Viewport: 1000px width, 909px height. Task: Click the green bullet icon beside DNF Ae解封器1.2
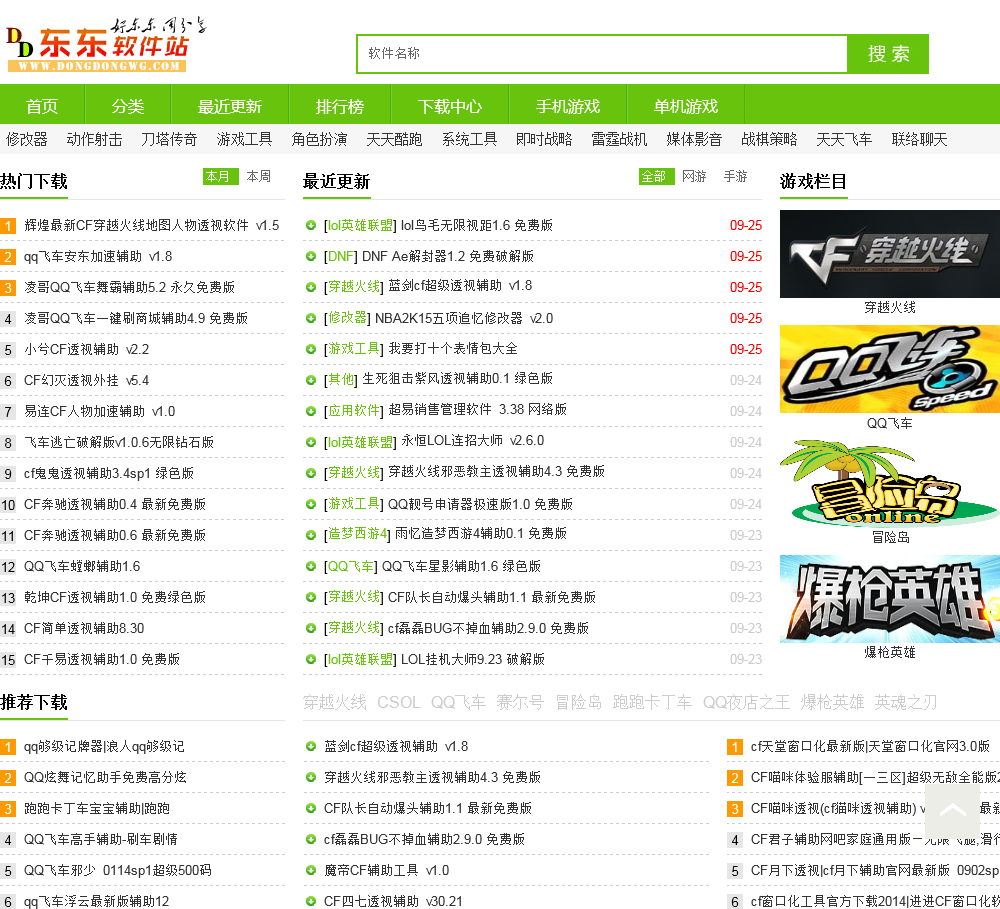311,256
